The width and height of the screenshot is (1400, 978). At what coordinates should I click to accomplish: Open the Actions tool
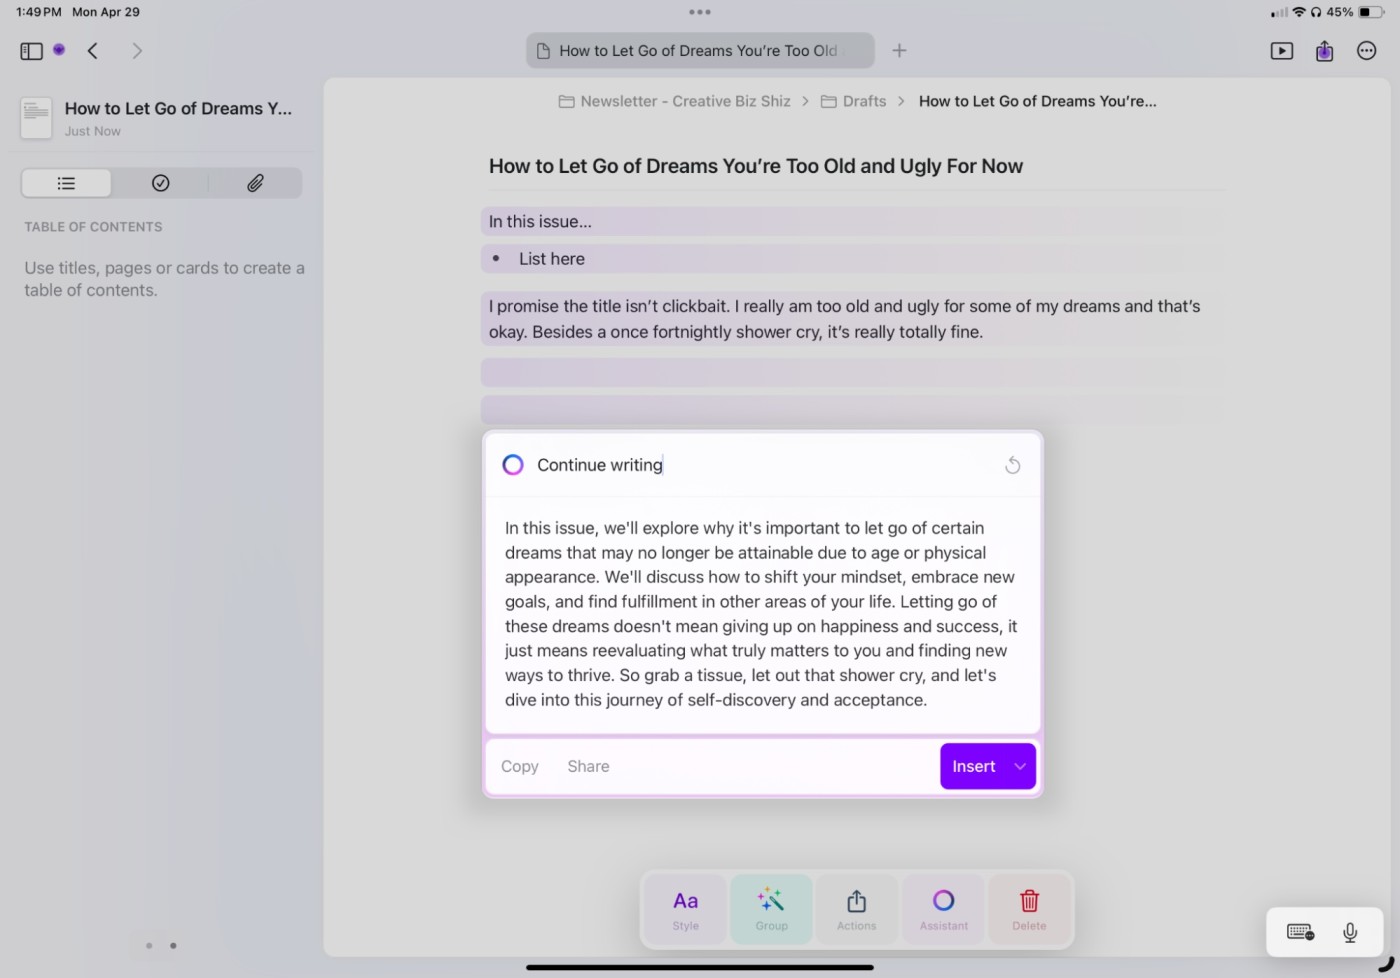857,910
